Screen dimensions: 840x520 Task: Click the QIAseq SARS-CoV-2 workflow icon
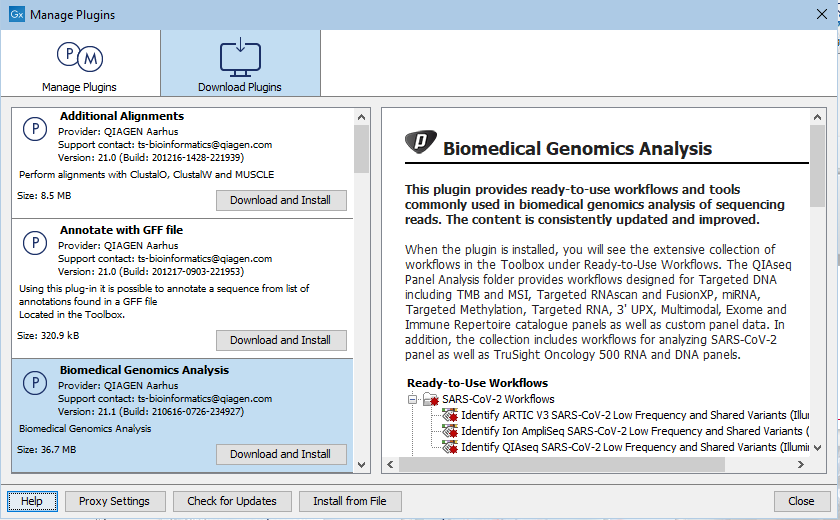(451, 447)
